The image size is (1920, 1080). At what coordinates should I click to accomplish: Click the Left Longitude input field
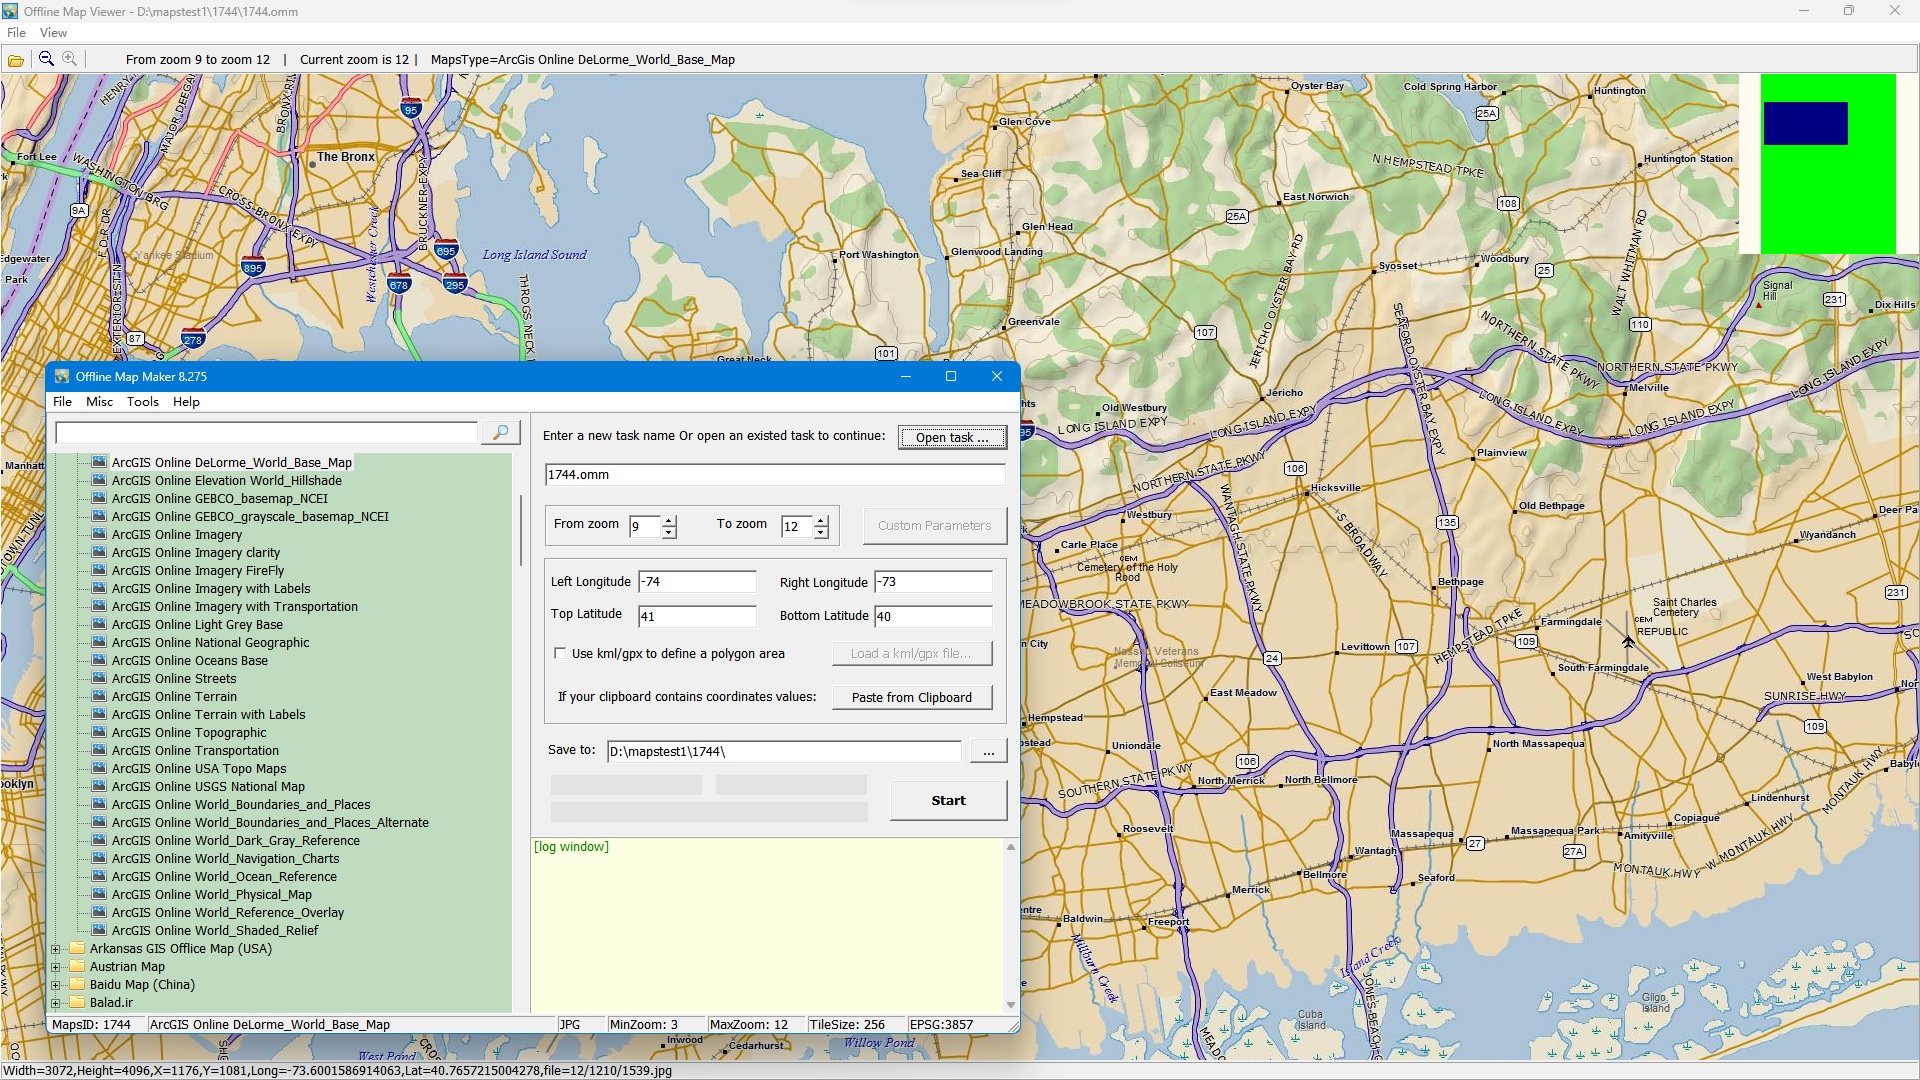tap(697, 582)
